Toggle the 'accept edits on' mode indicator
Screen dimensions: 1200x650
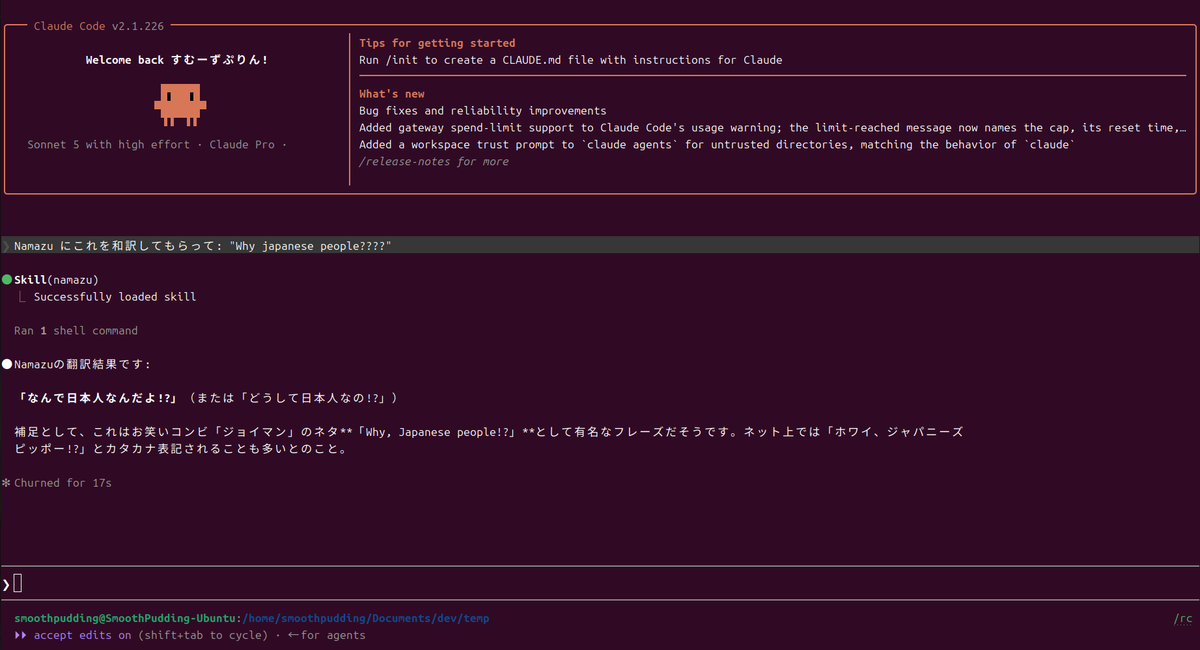(x=83, y=635)
